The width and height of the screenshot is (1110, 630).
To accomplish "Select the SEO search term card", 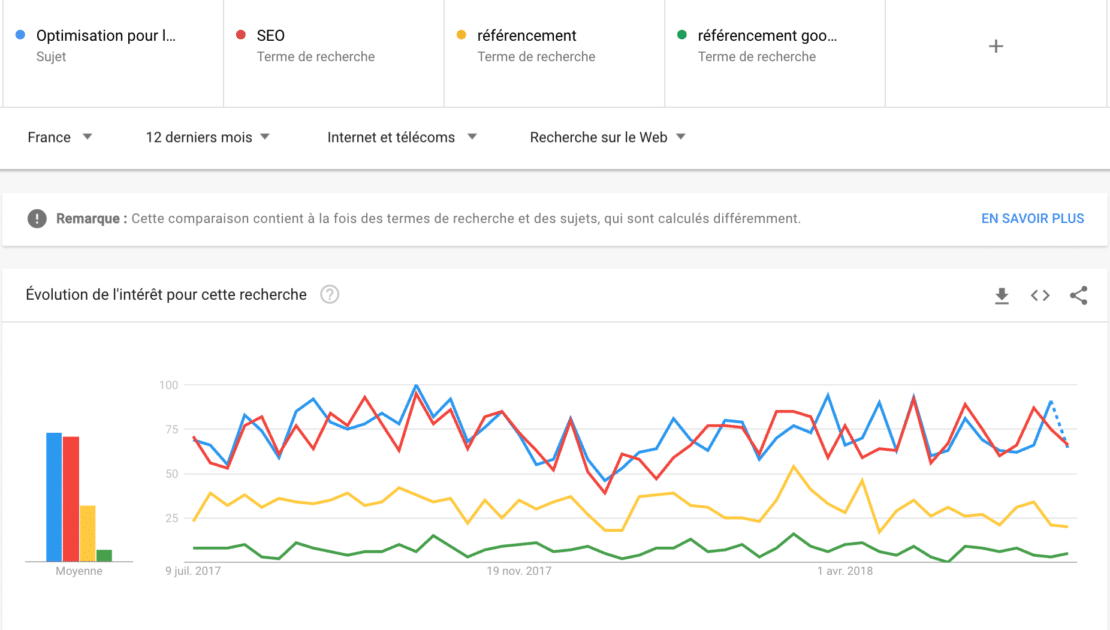I will tap(333, 46).
